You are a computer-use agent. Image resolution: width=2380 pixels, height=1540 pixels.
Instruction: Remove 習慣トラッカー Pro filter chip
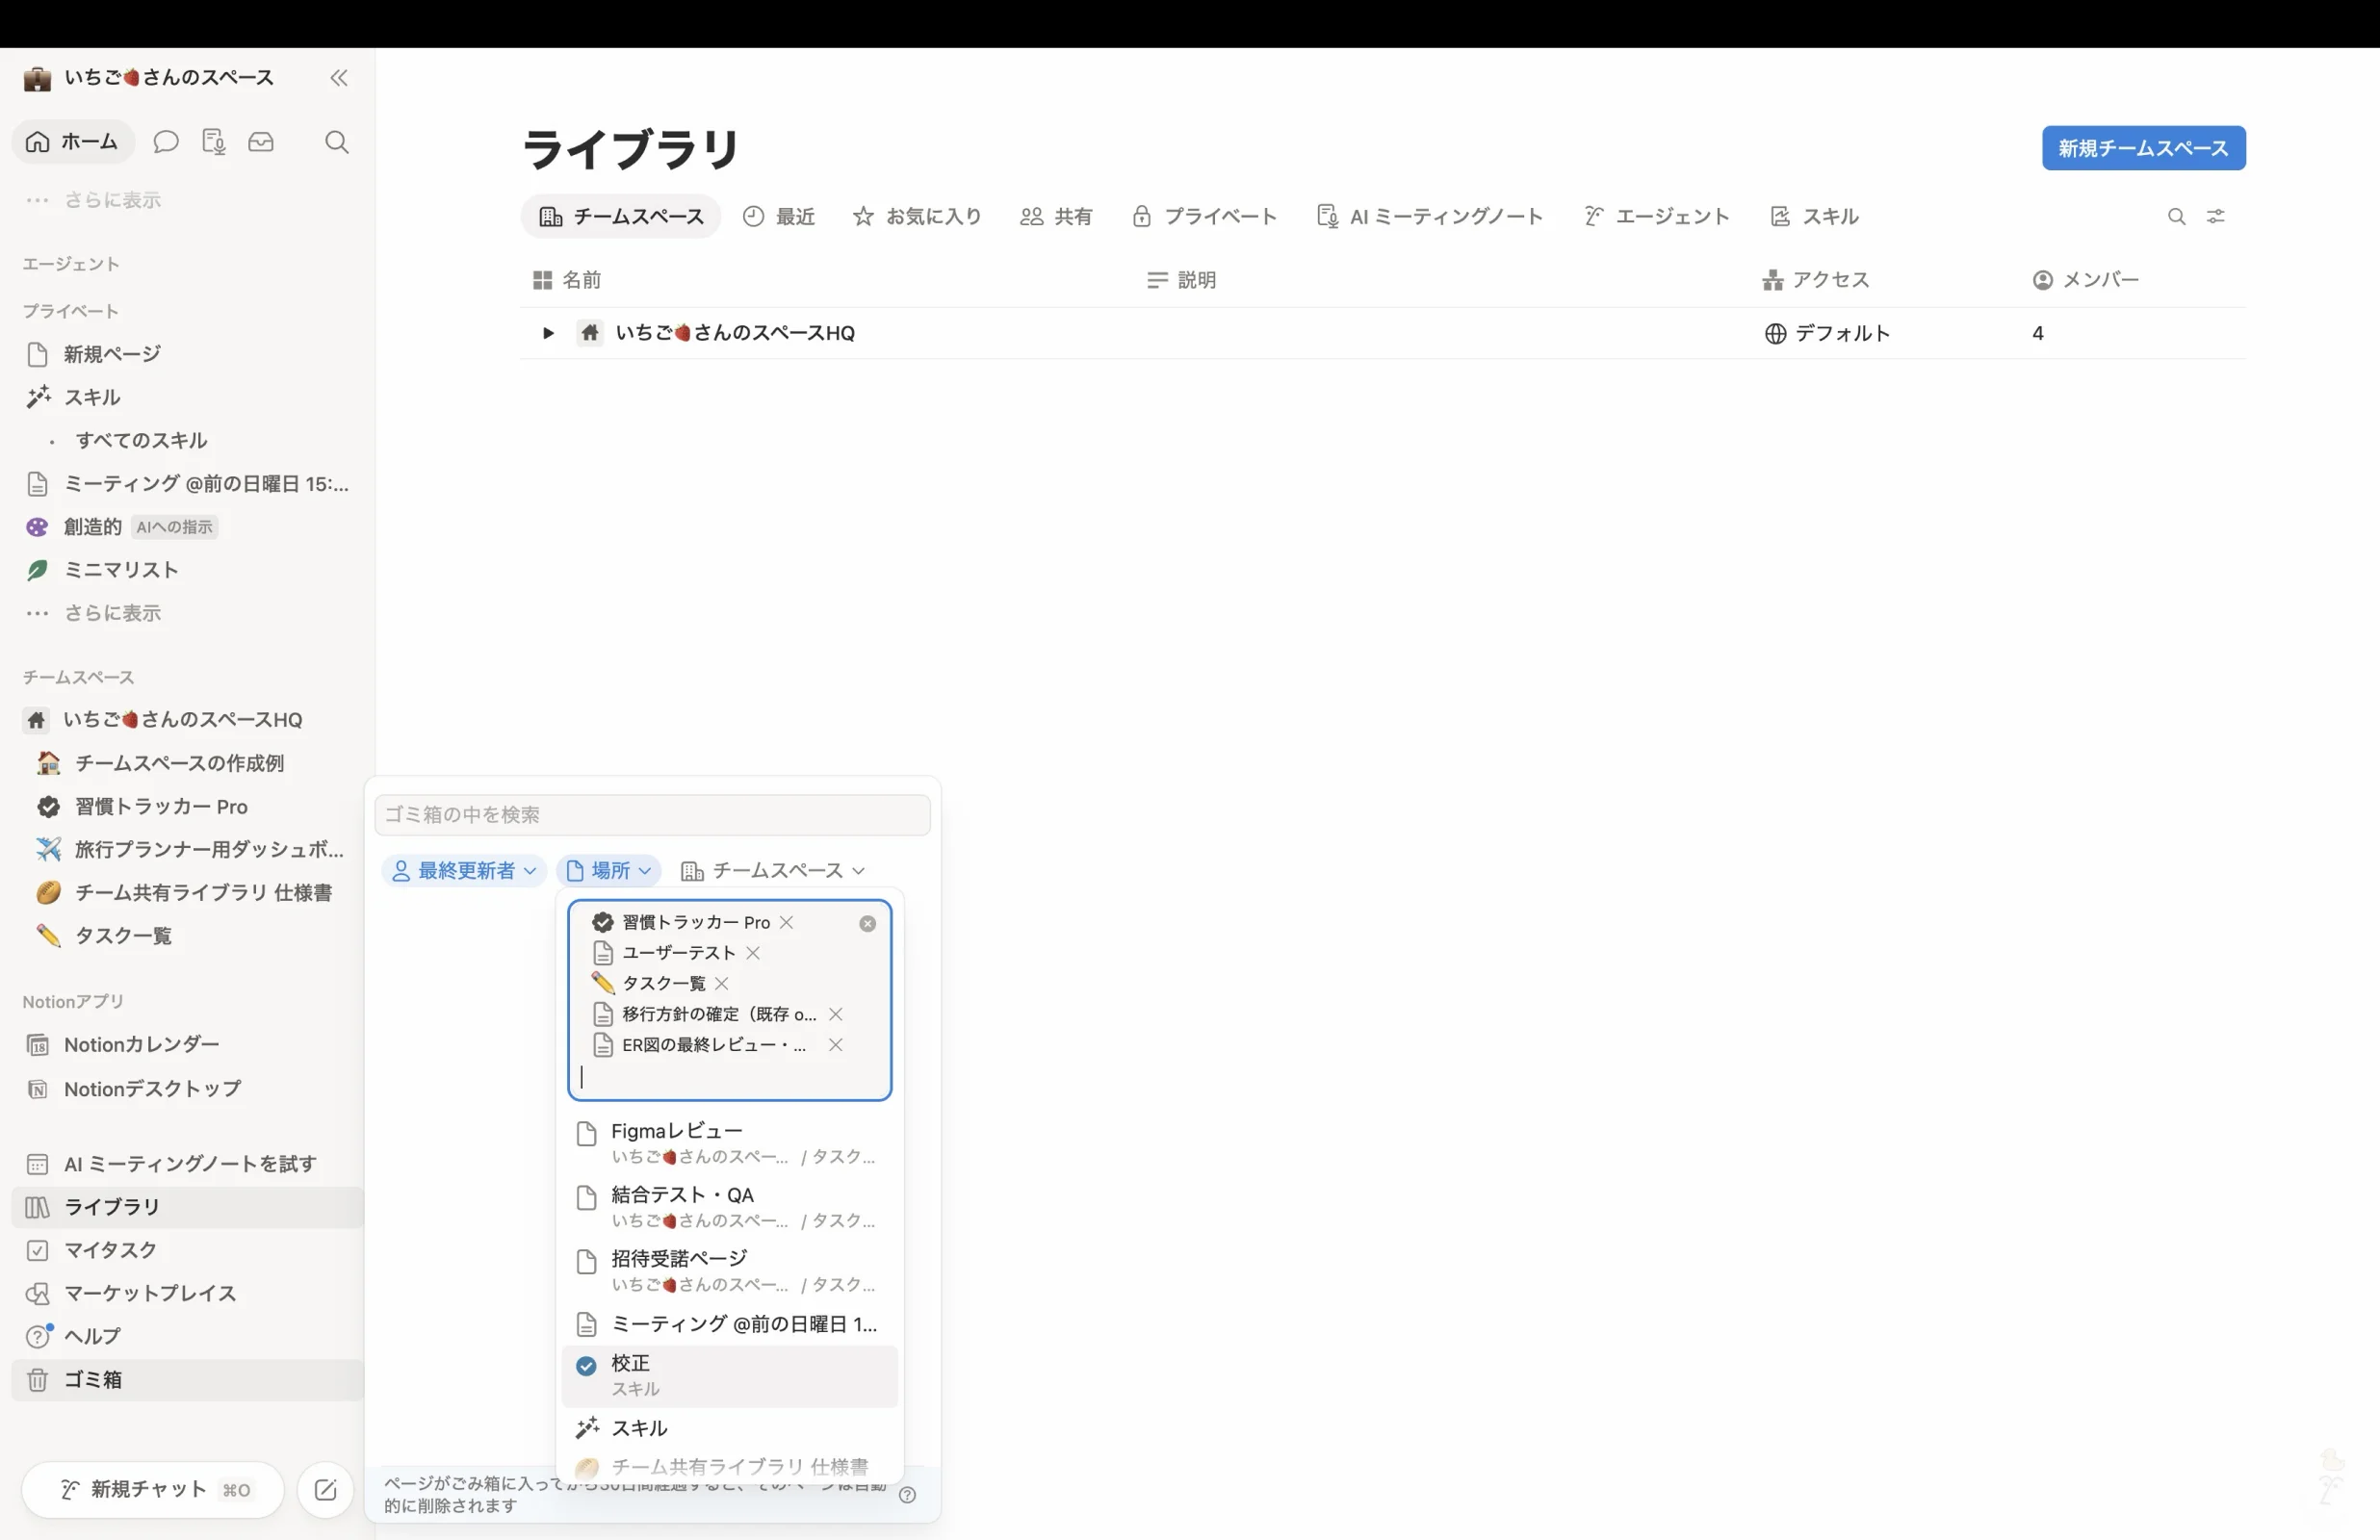[x=787, y=922]
